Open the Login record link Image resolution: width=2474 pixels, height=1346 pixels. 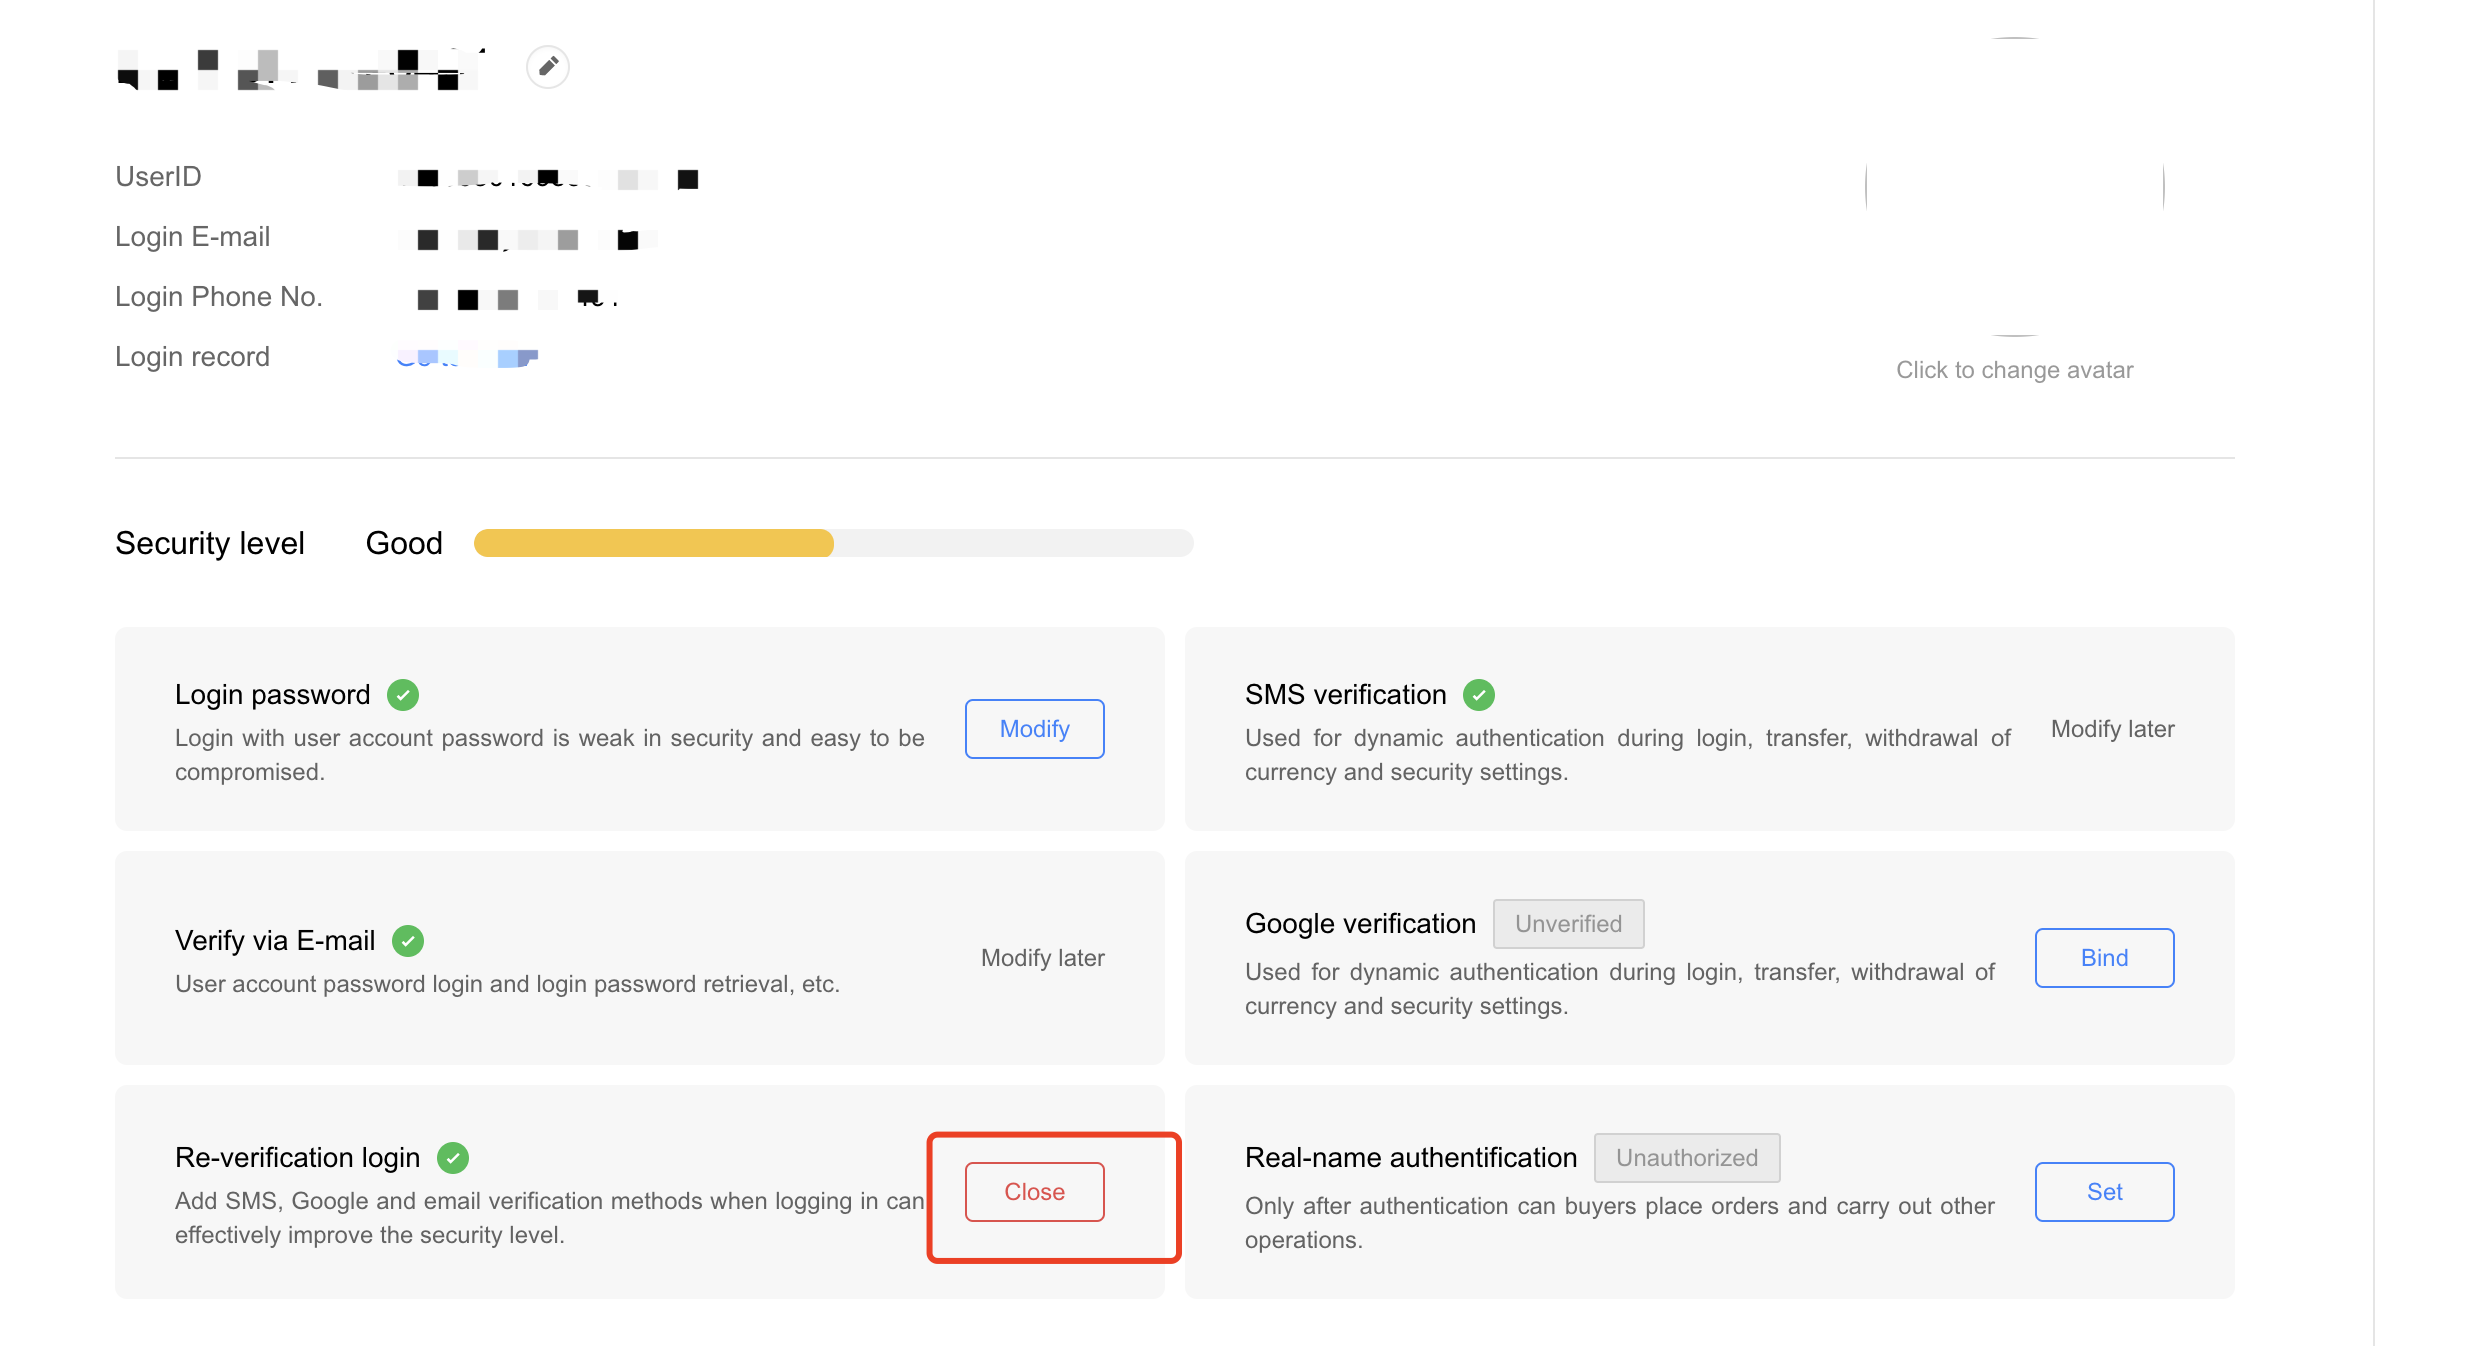point(467,357)
